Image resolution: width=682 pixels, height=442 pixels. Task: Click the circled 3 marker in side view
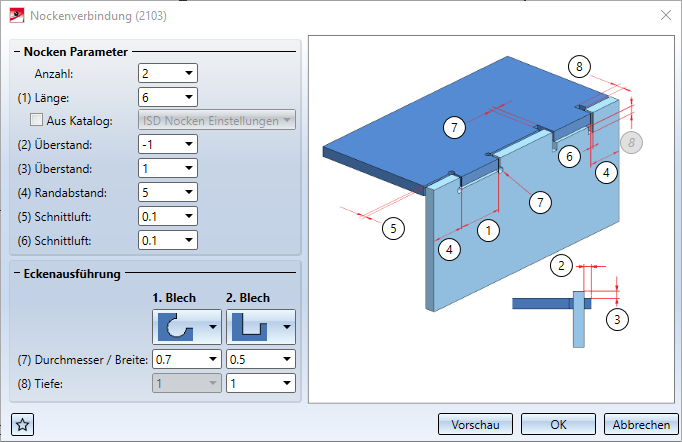(617, 320)
